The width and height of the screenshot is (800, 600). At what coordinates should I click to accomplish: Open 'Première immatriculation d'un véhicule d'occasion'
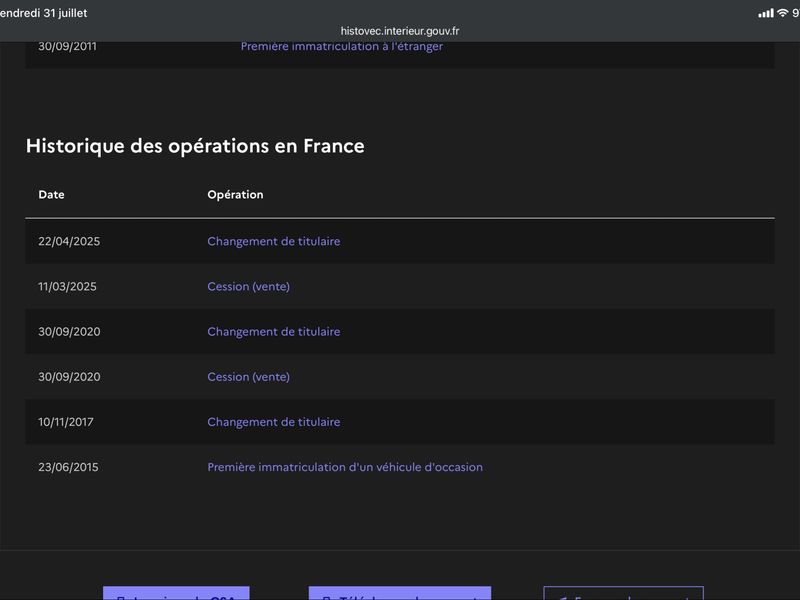[x=345, y=467]
